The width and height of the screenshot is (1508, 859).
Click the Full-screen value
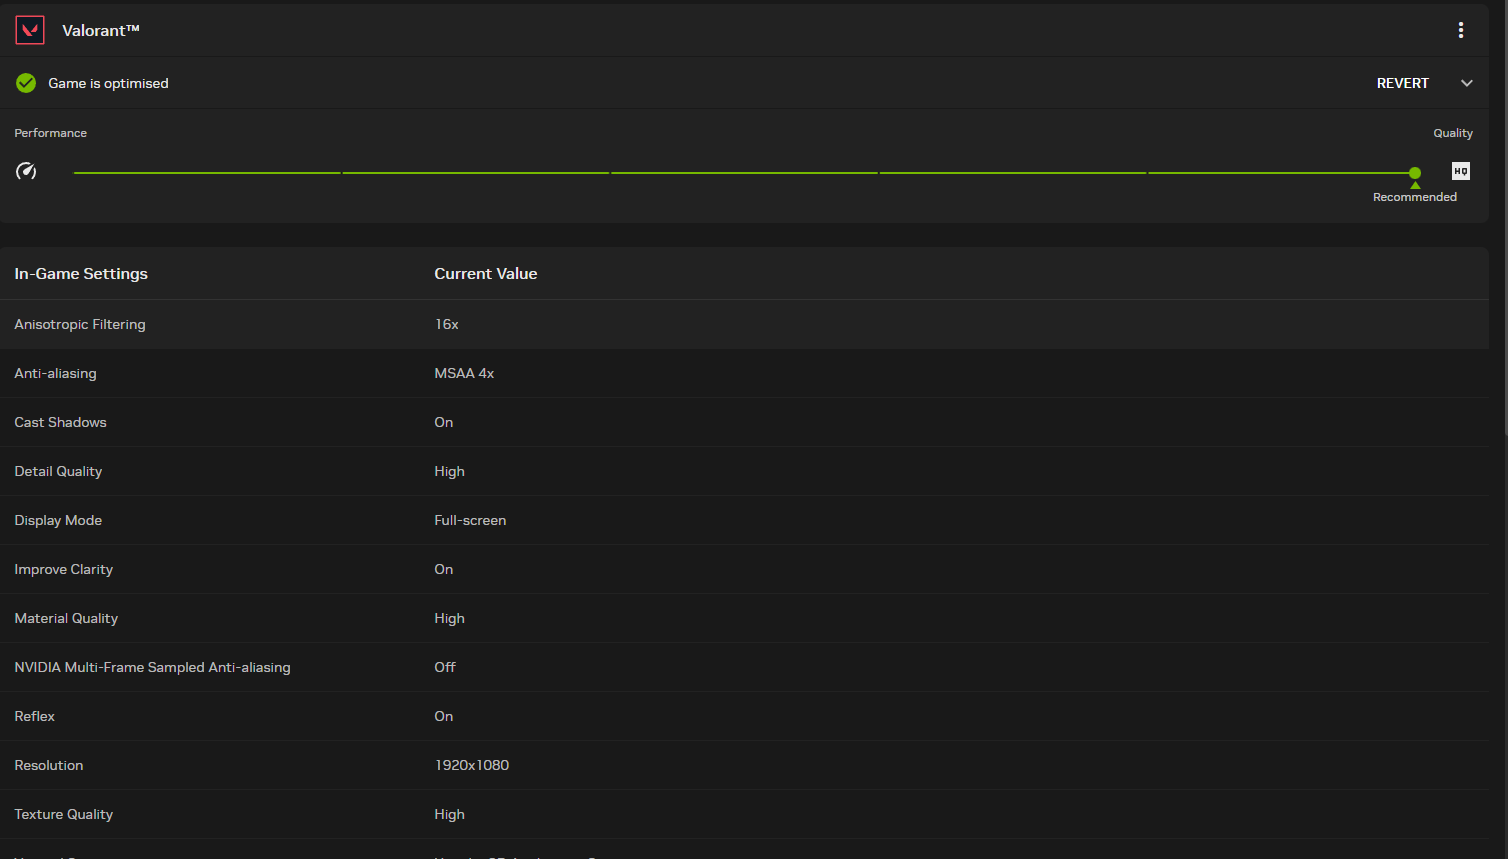(x=470, y=520)
